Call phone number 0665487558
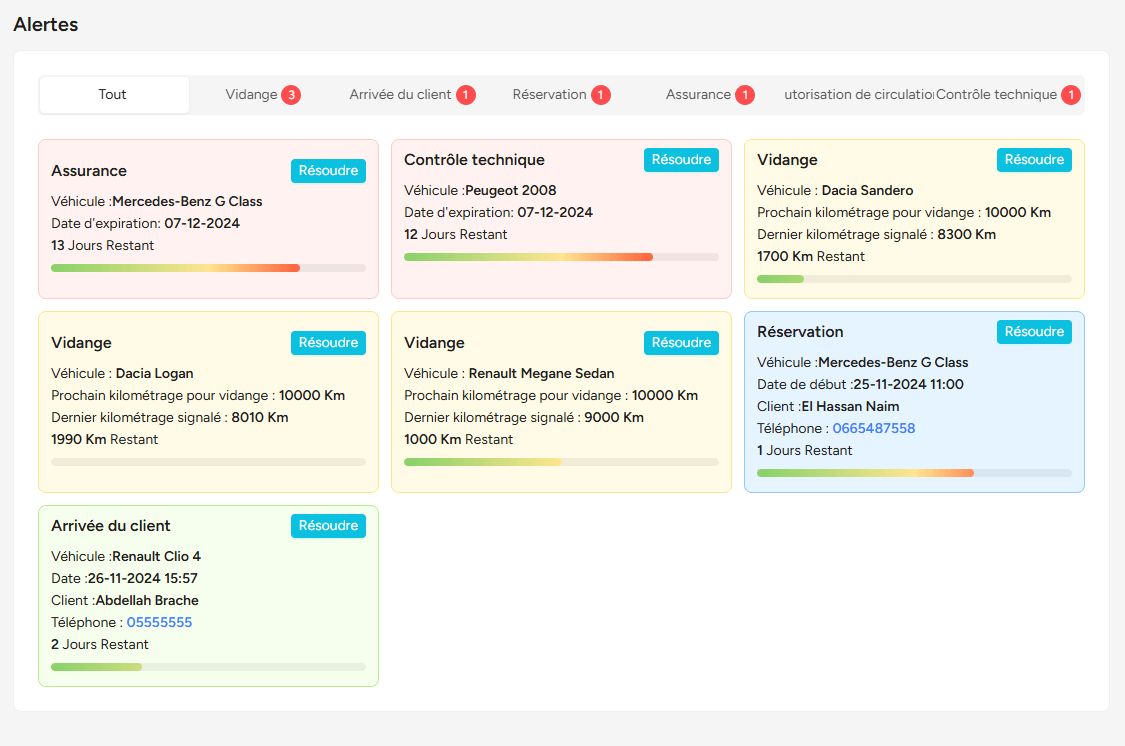Image resolution: width=1125 pixels, height=746 pixels. click(873, 429)
